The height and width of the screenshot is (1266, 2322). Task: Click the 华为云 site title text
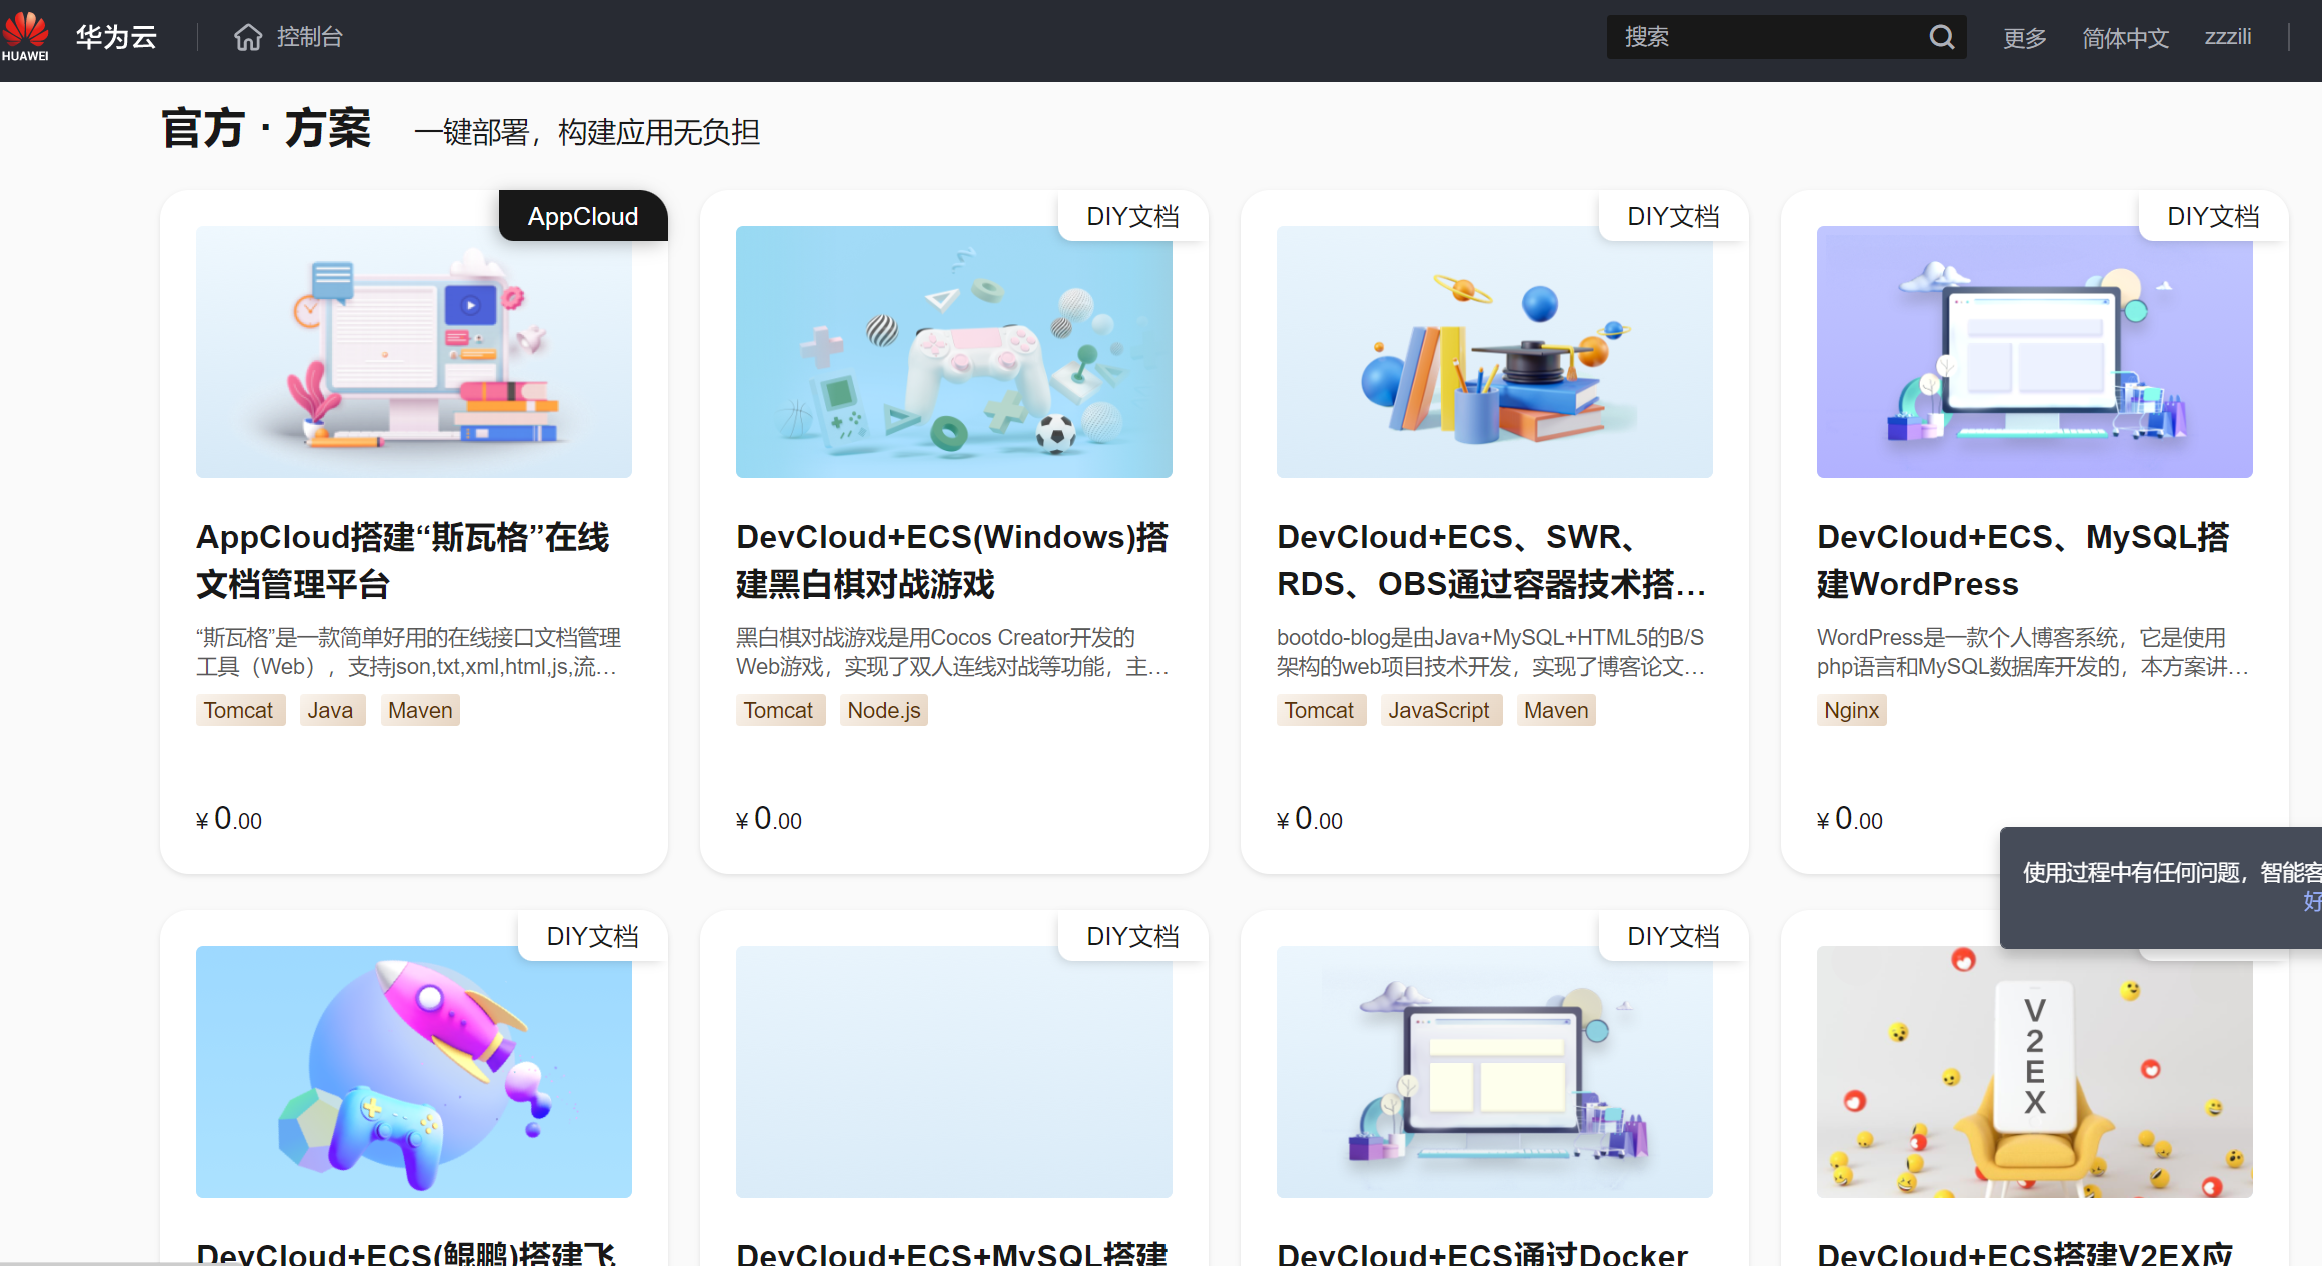pyautogui.click(x=116, y=36)
